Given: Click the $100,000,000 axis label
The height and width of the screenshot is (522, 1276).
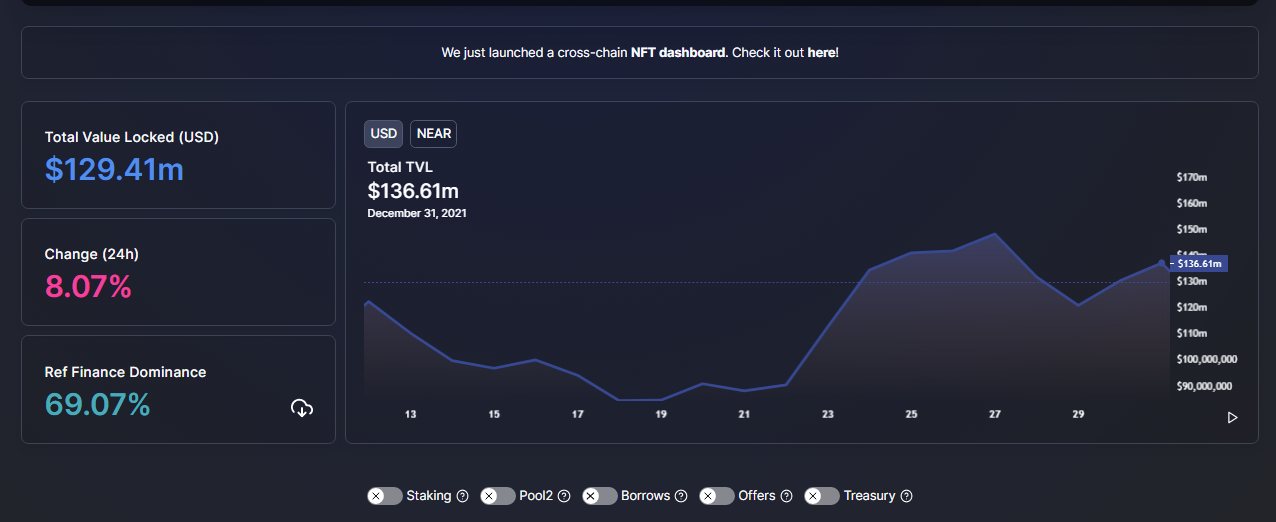Looking at the screenshot, I should [1207, 359].
